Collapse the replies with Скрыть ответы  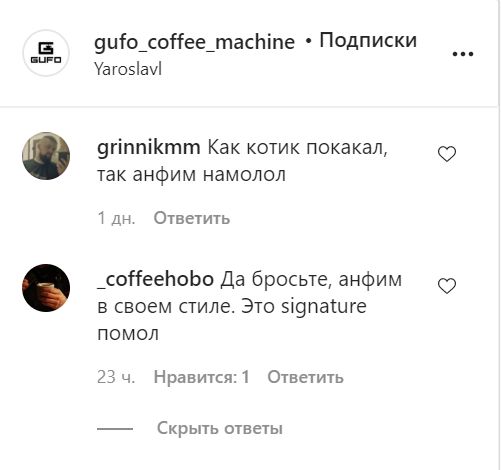pyautogui.click(x=220, y=428)
